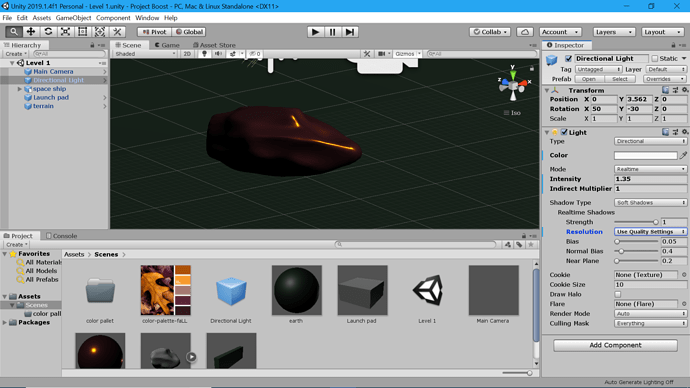Toggle scene lighting bulb icon

point(204,54)
